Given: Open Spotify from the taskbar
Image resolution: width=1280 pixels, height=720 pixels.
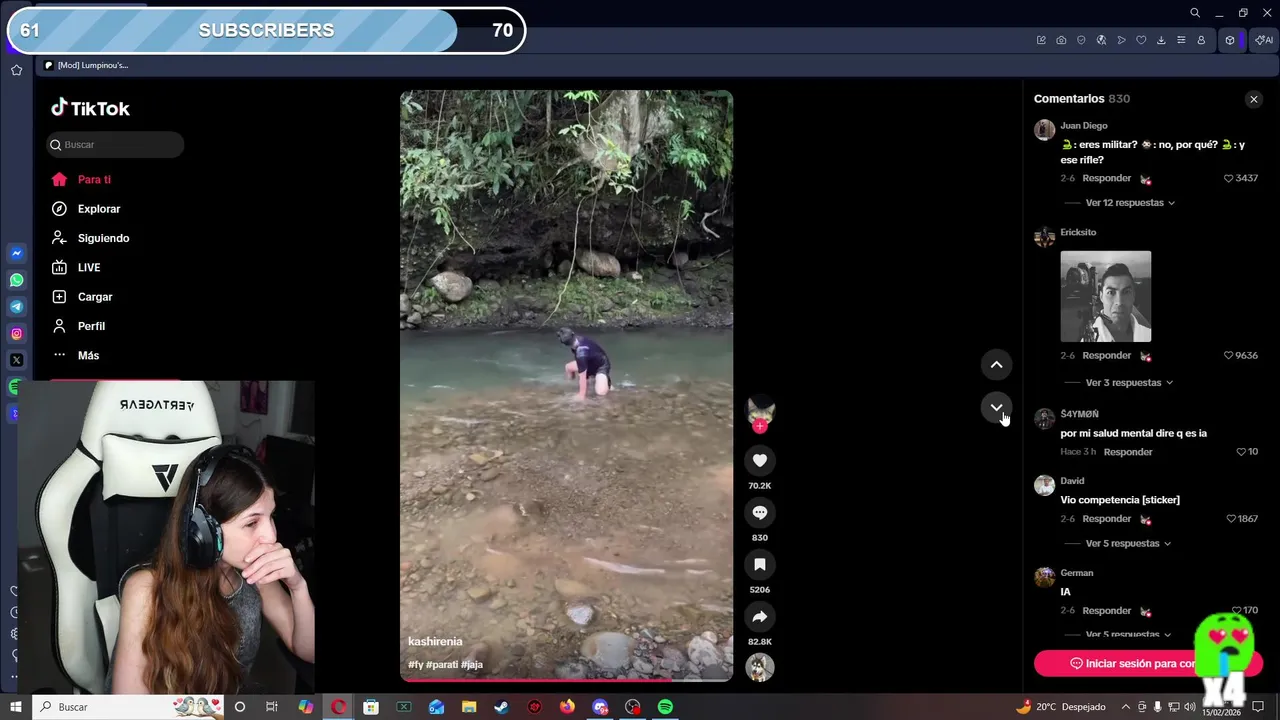Looking at the screenshot, I should point(665,707).
